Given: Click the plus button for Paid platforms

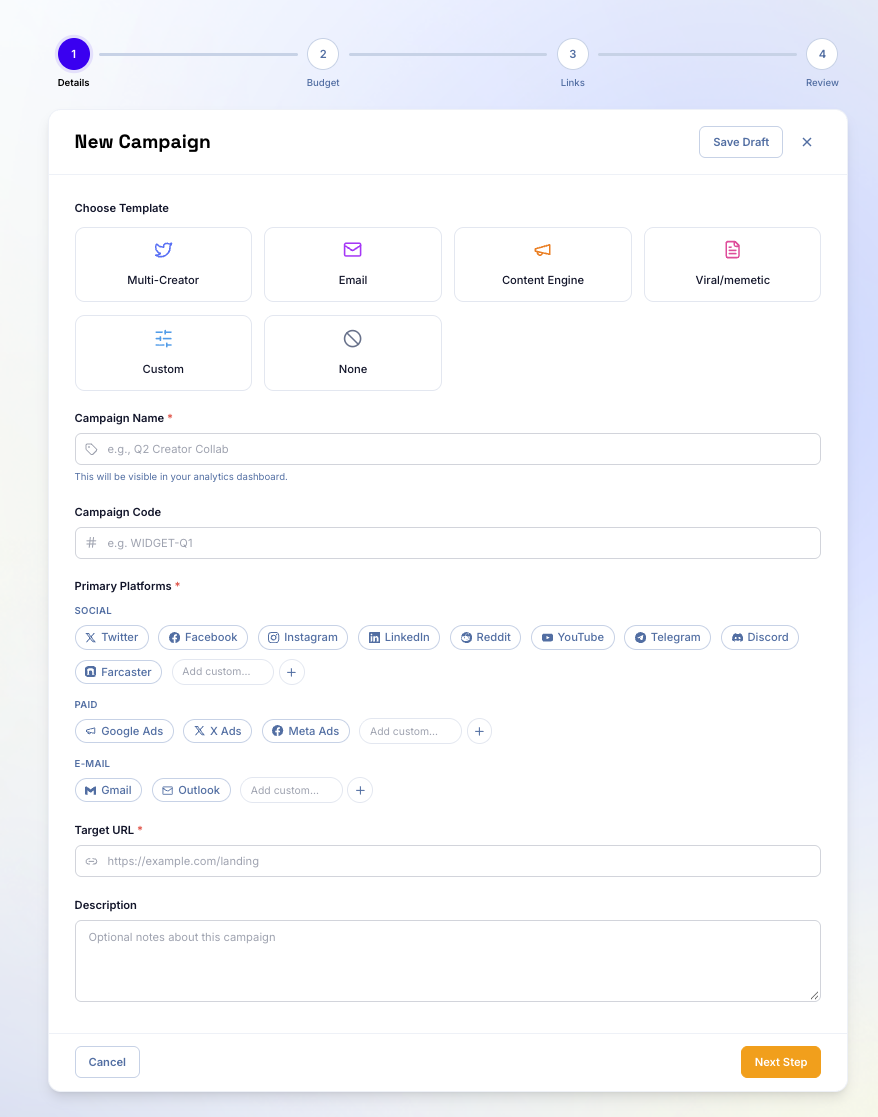Looking at the screenshot, I should point(479,731).
